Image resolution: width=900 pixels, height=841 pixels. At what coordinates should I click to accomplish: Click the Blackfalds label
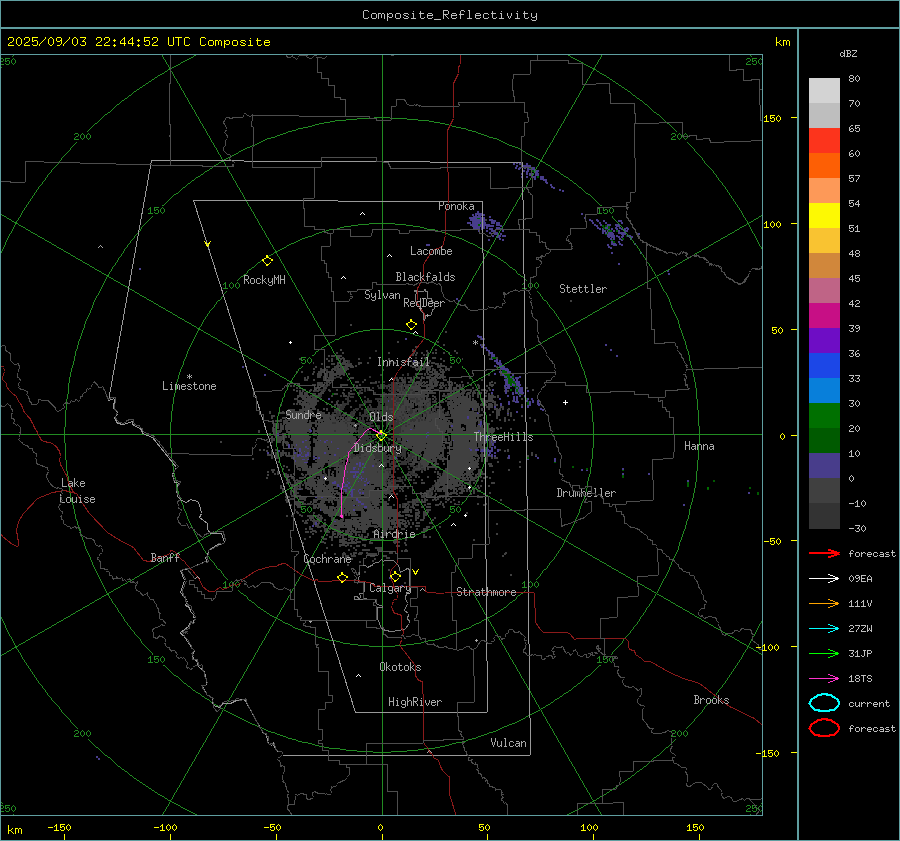[x=425, y=277]
